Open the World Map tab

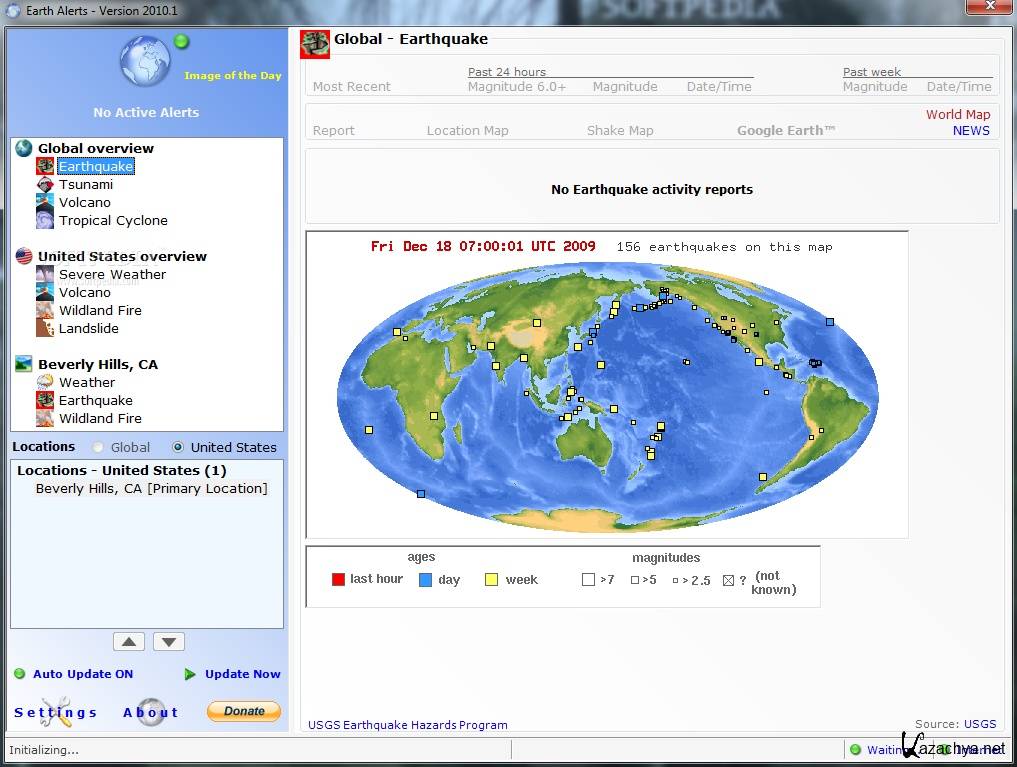pos(957,114)
